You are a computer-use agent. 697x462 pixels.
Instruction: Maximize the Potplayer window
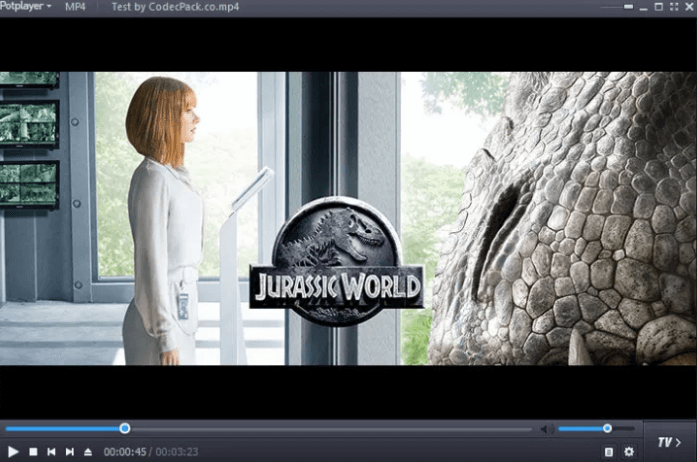pos(659,7)
